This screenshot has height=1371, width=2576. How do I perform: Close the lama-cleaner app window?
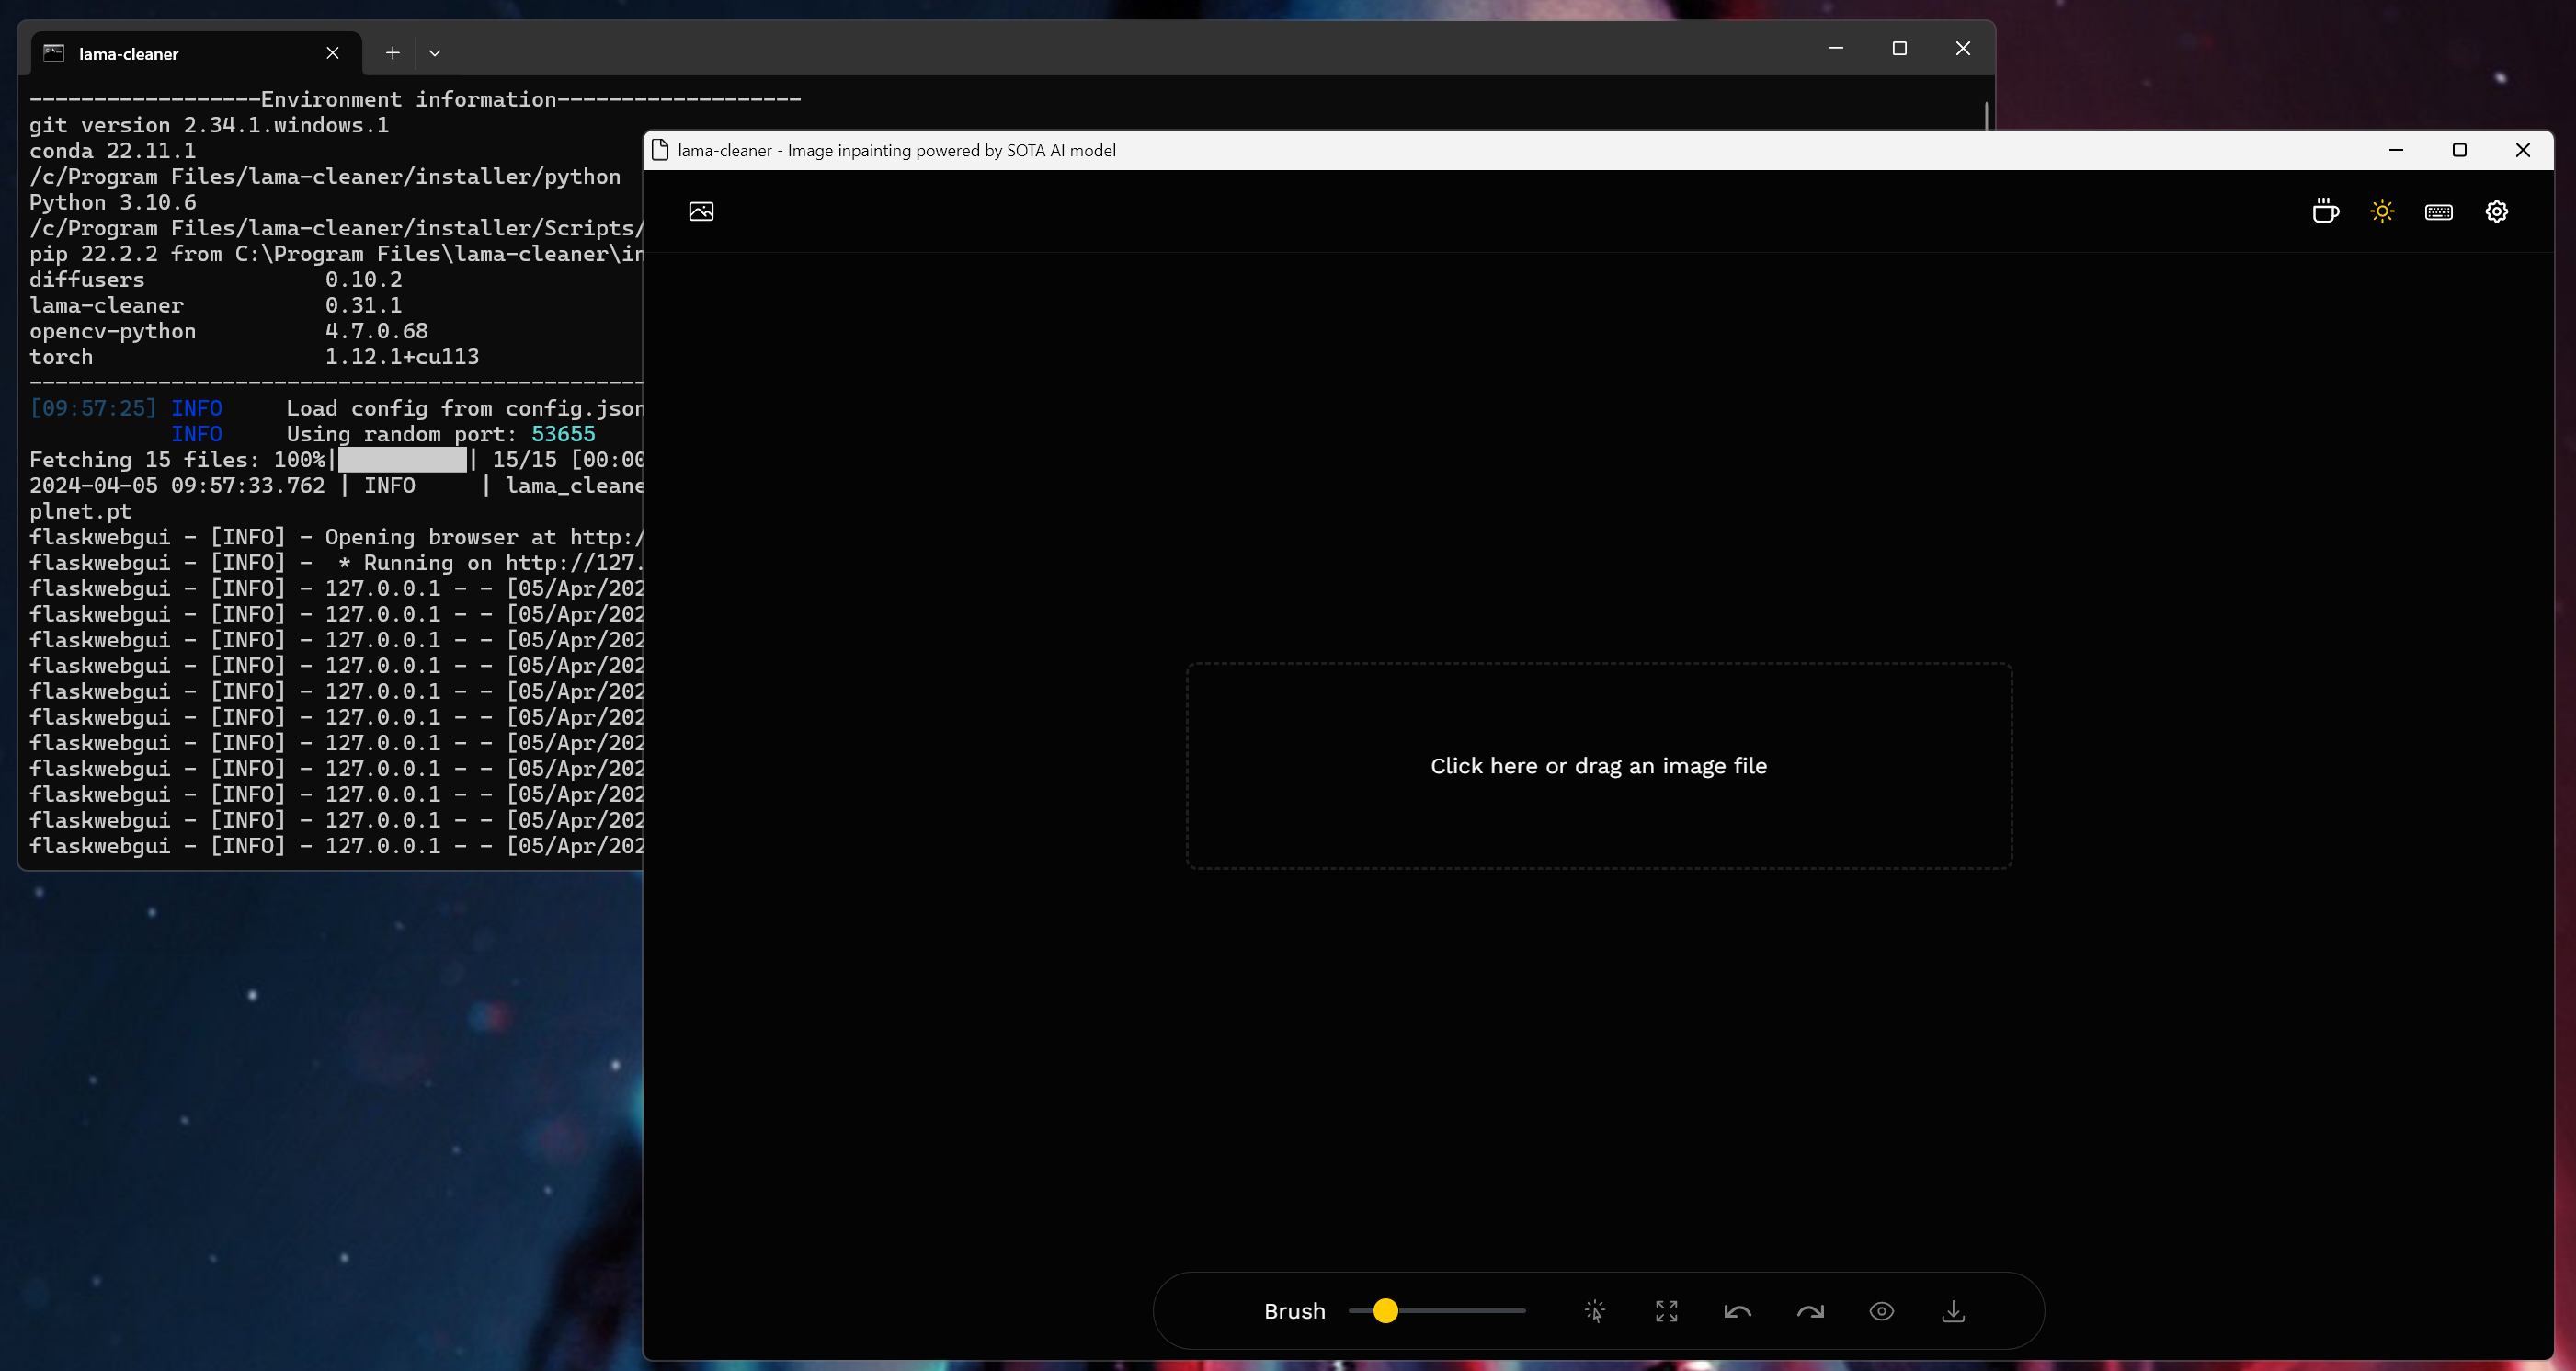click(2523, 150)
